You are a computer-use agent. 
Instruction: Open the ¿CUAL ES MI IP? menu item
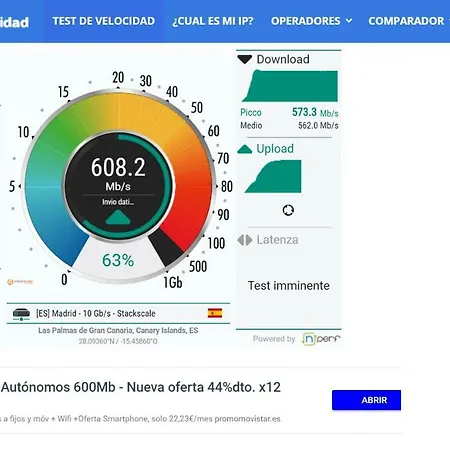(213, 21)
